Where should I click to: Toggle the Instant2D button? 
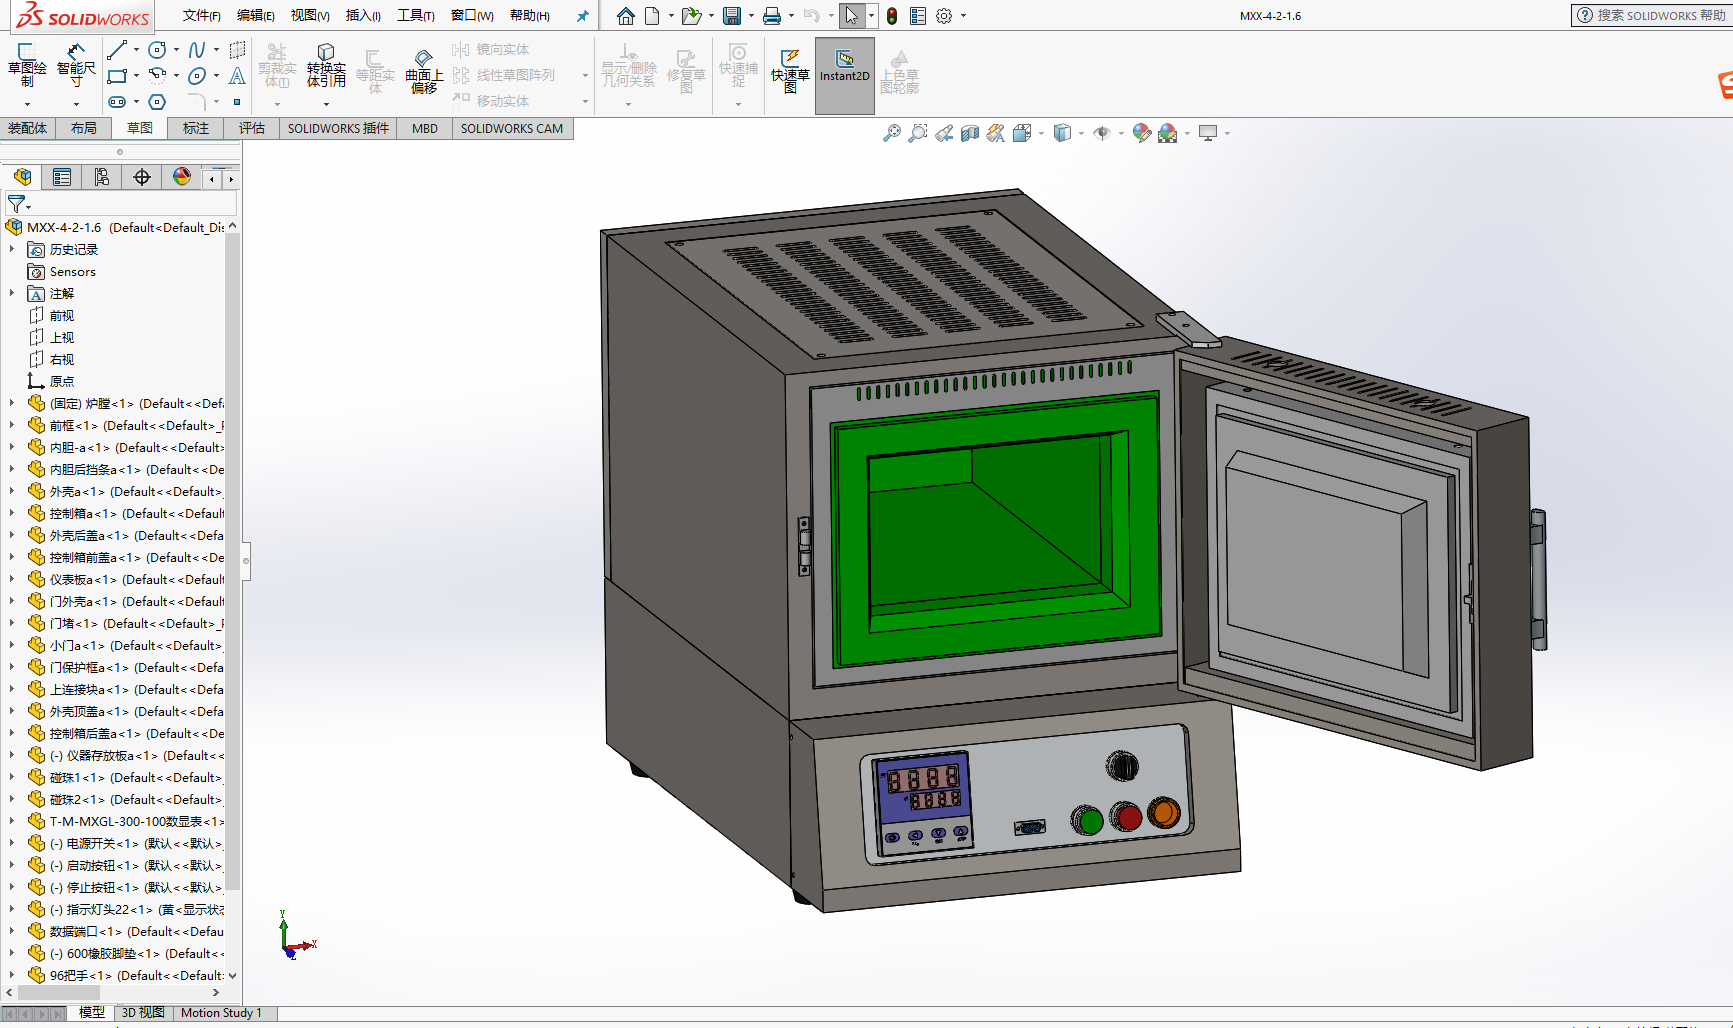[x=845, y=75]
